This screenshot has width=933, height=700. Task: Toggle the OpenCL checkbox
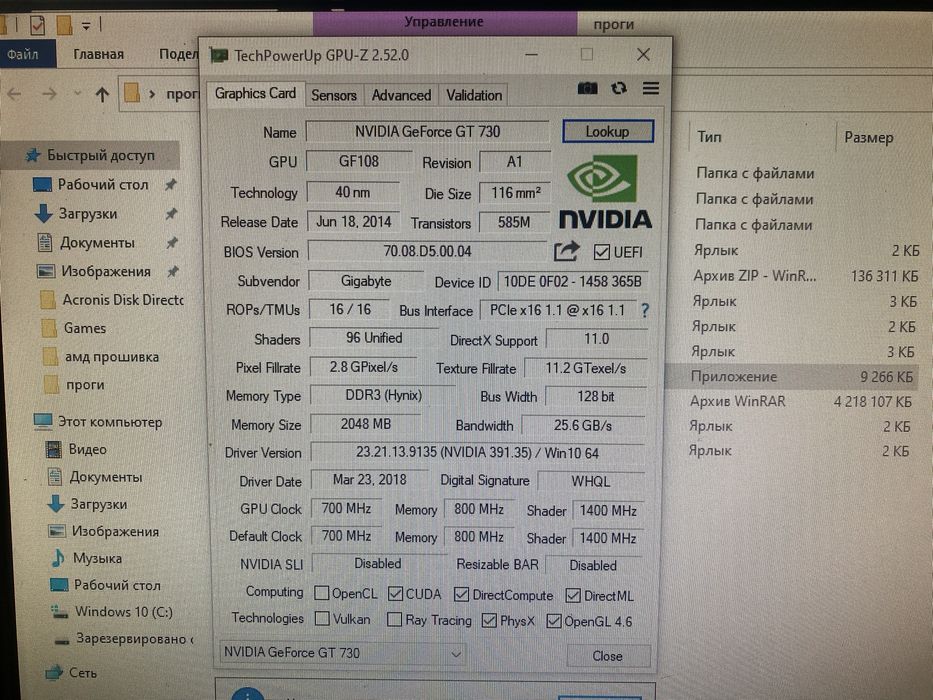pos(321,593)
